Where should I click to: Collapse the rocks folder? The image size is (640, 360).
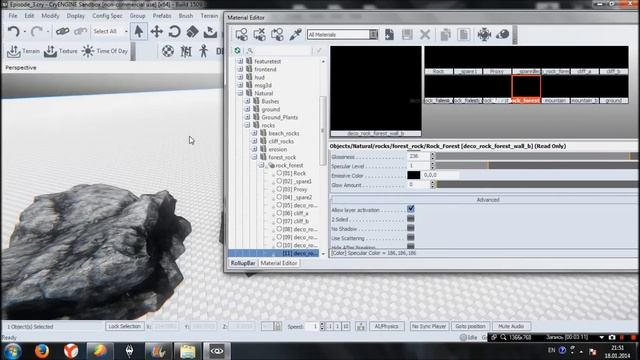(247, 125)
